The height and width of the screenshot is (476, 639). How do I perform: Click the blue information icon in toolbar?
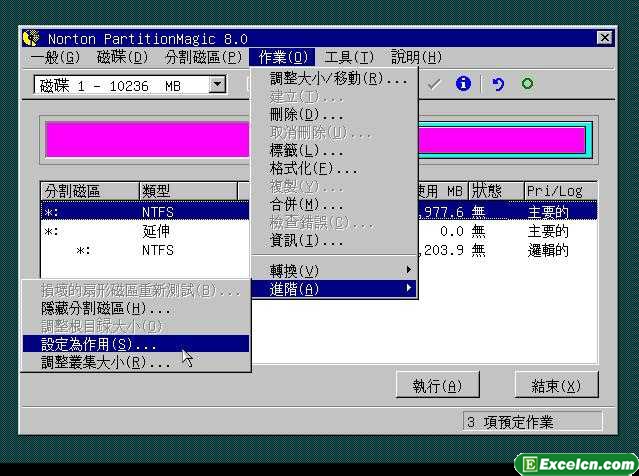463,84
